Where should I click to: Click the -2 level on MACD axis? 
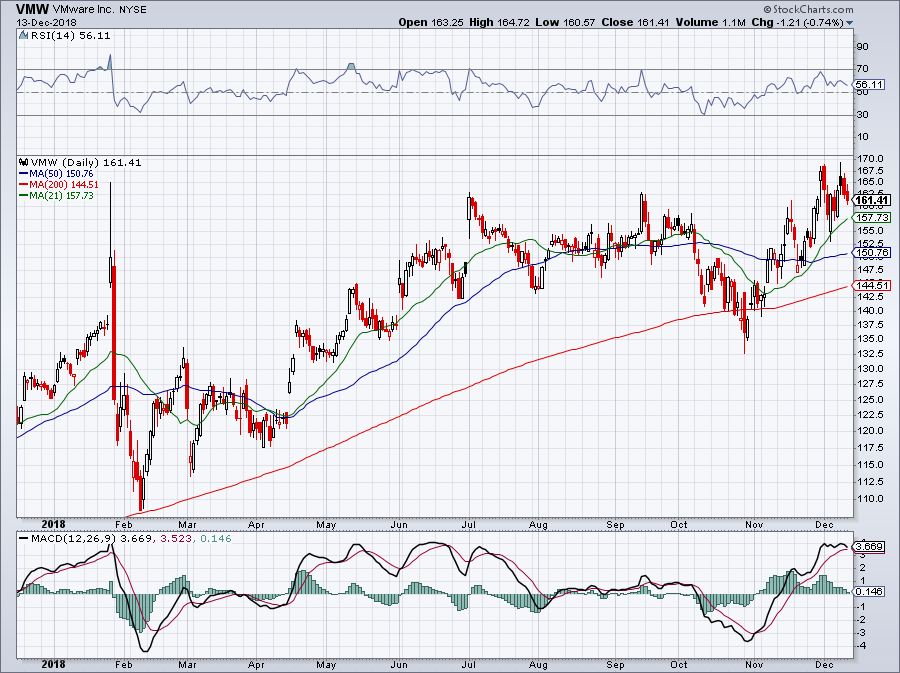tap(861, 620)
